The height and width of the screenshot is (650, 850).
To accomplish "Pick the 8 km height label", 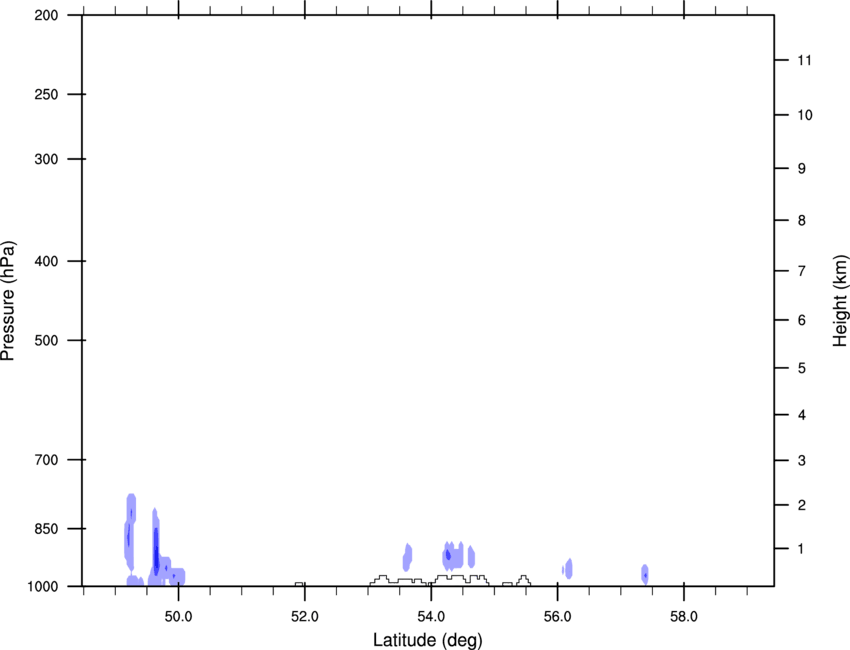I will pyautogui.click(x=802, y=220).
